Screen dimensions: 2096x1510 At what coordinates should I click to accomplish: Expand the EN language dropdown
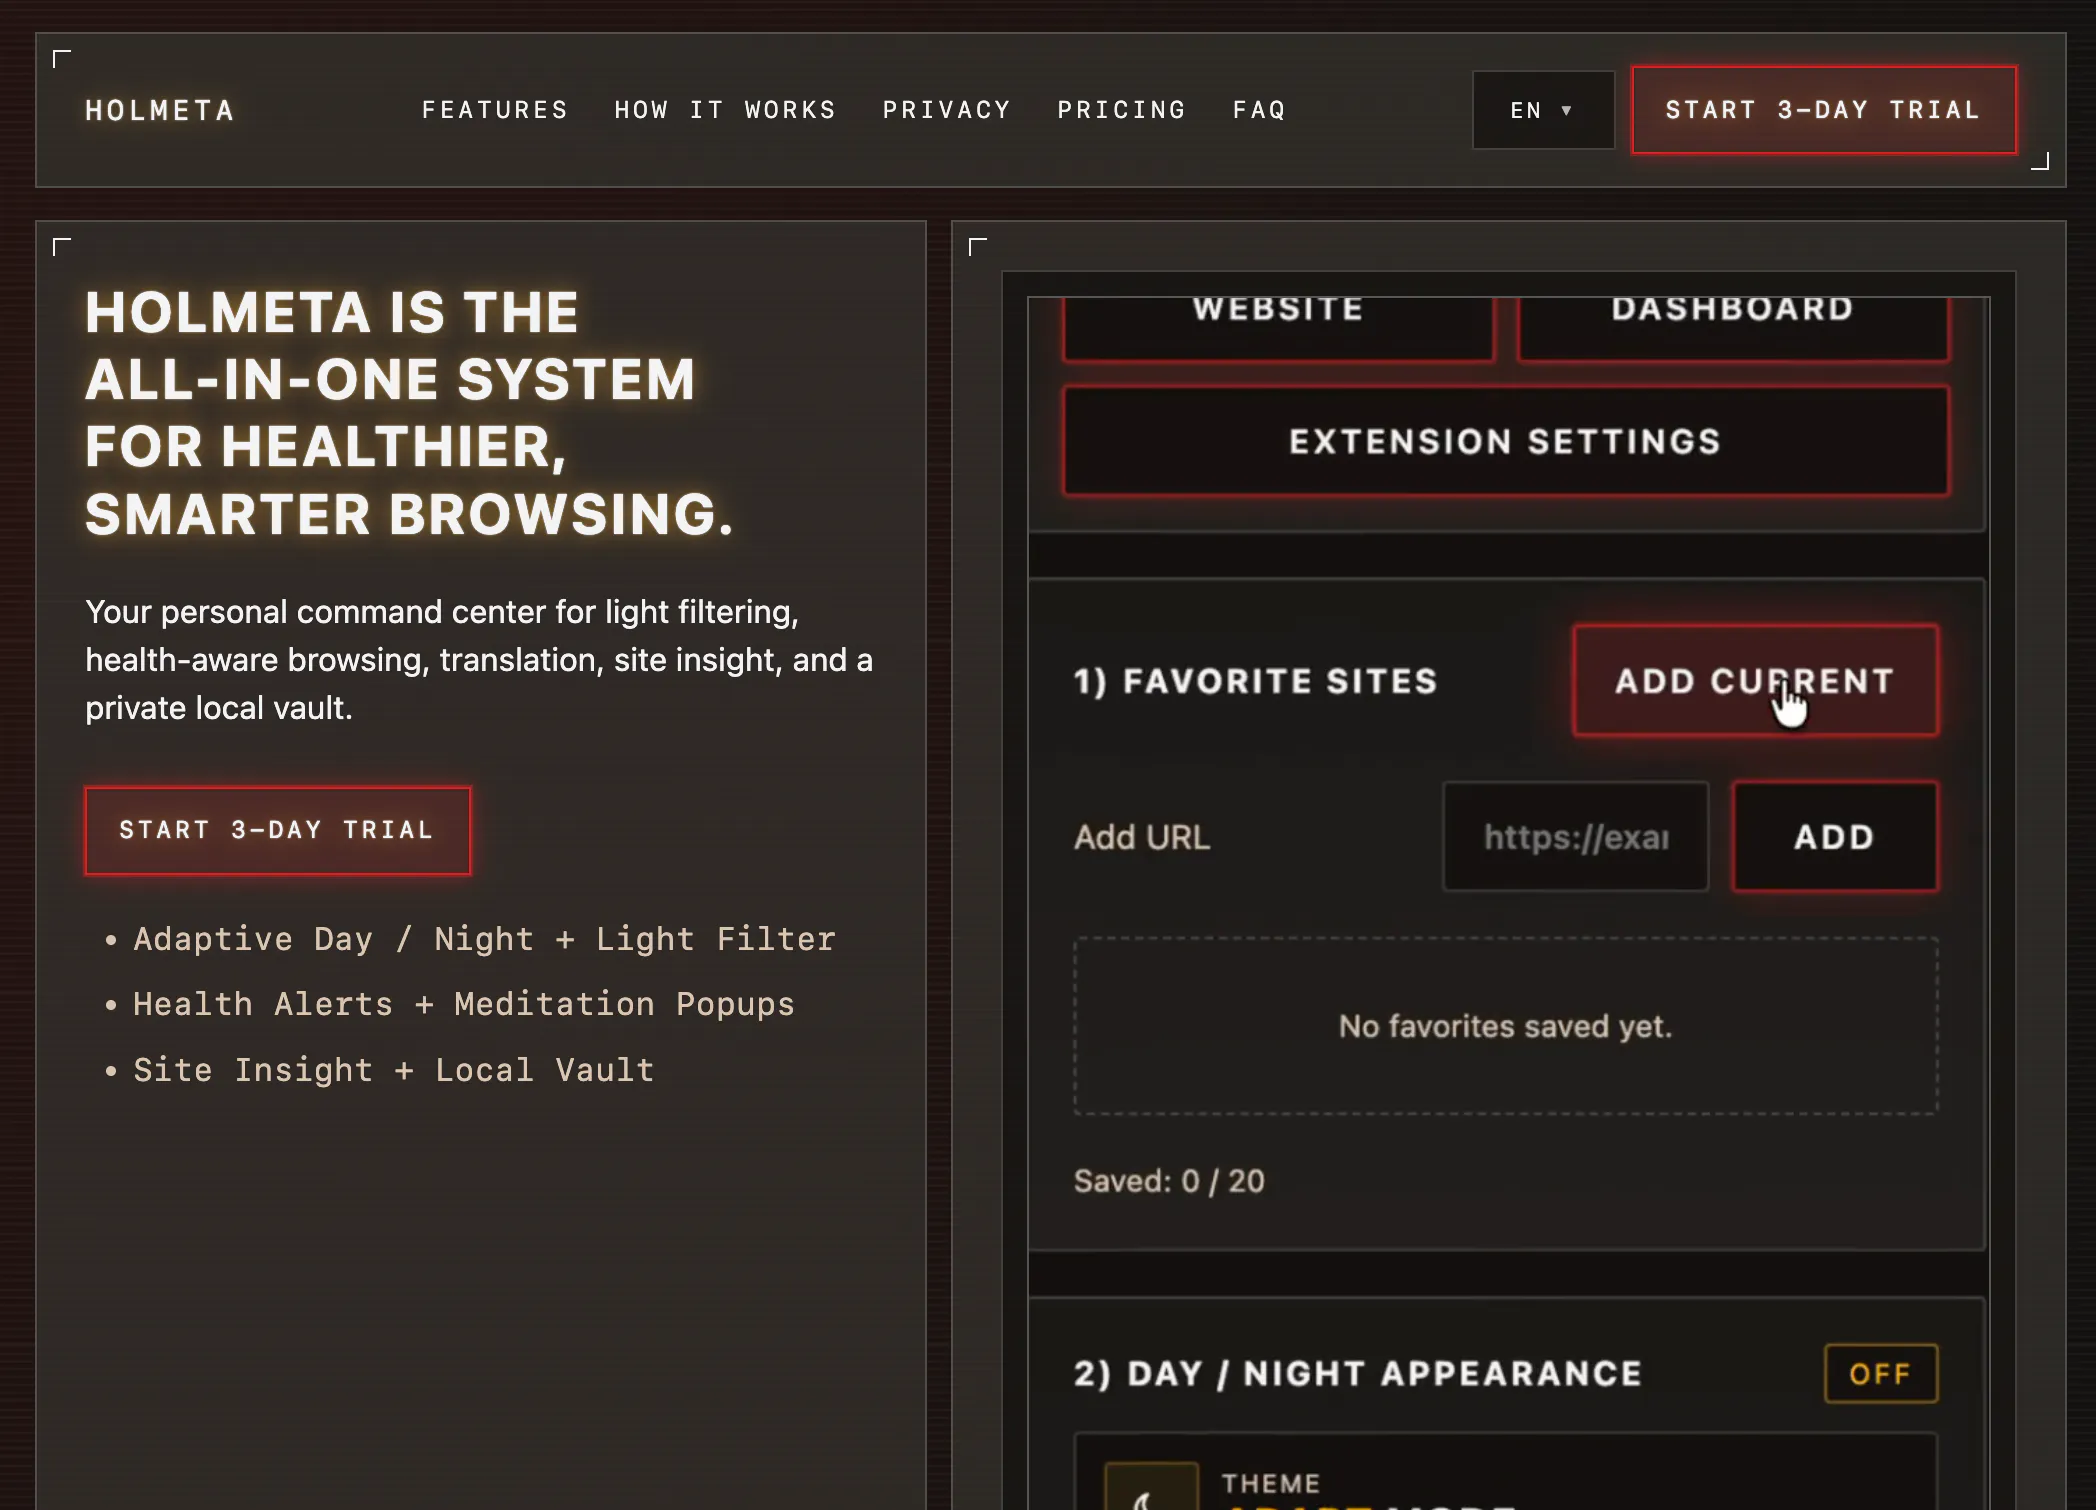point(1543,110)
